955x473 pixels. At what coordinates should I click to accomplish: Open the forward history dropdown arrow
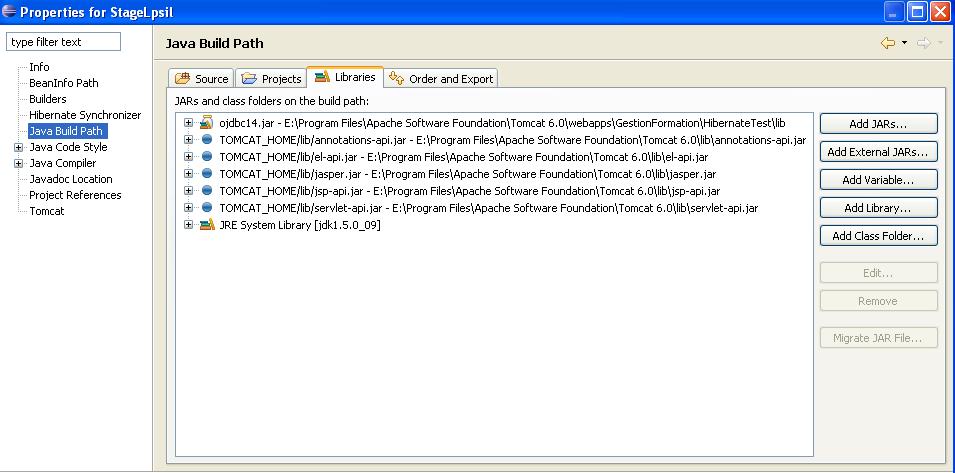[x=940, y=43]
